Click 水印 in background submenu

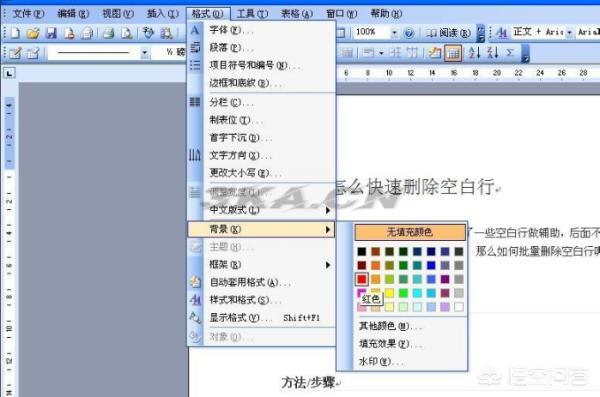[410, 362]
